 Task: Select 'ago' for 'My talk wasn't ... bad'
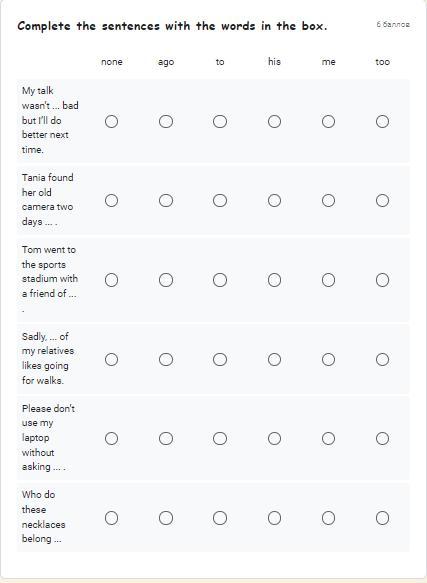[166, 121]
